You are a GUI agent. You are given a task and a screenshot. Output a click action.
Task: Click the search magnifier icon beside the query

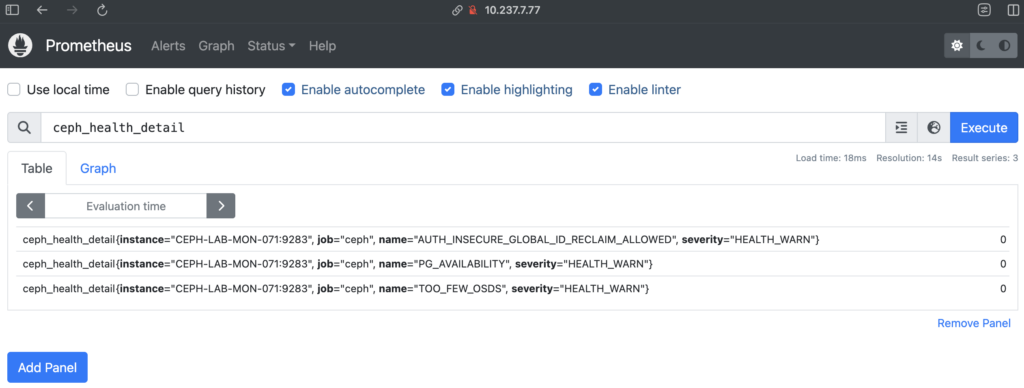(x=24, y=127)
